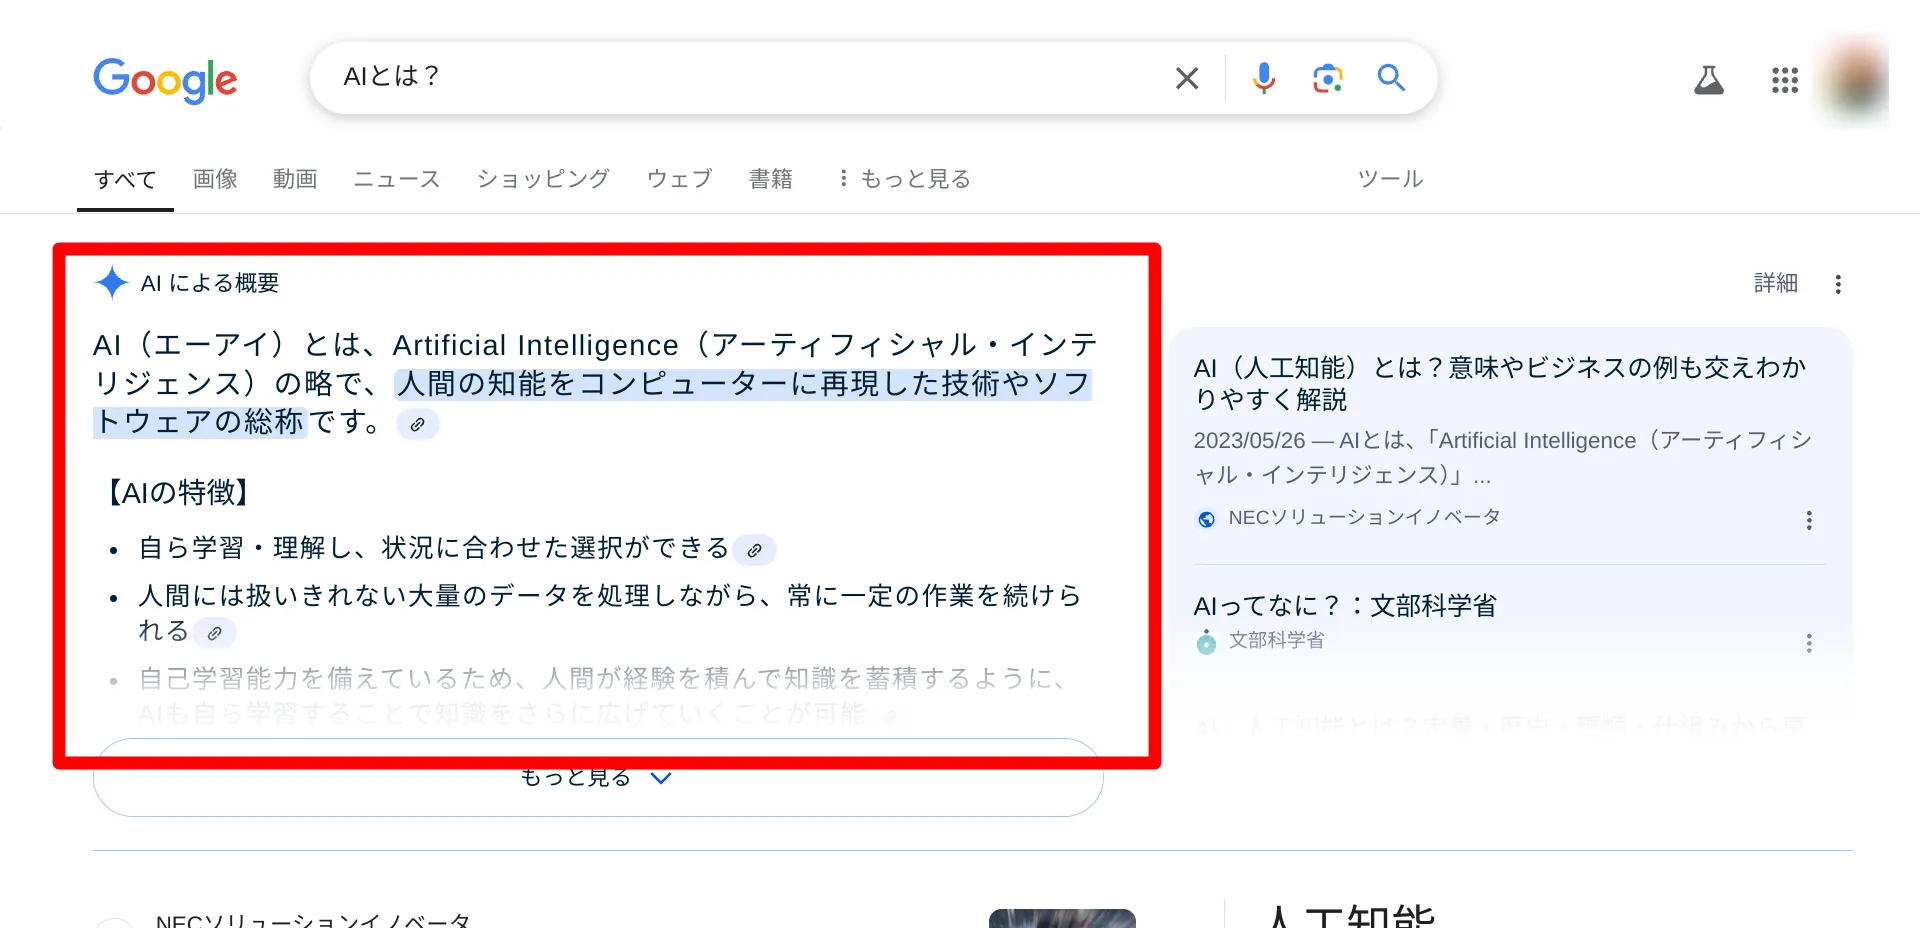Open three-dot menu for 文部科学省 source
Screen dimensions: 1920x928
(1808, 643)
